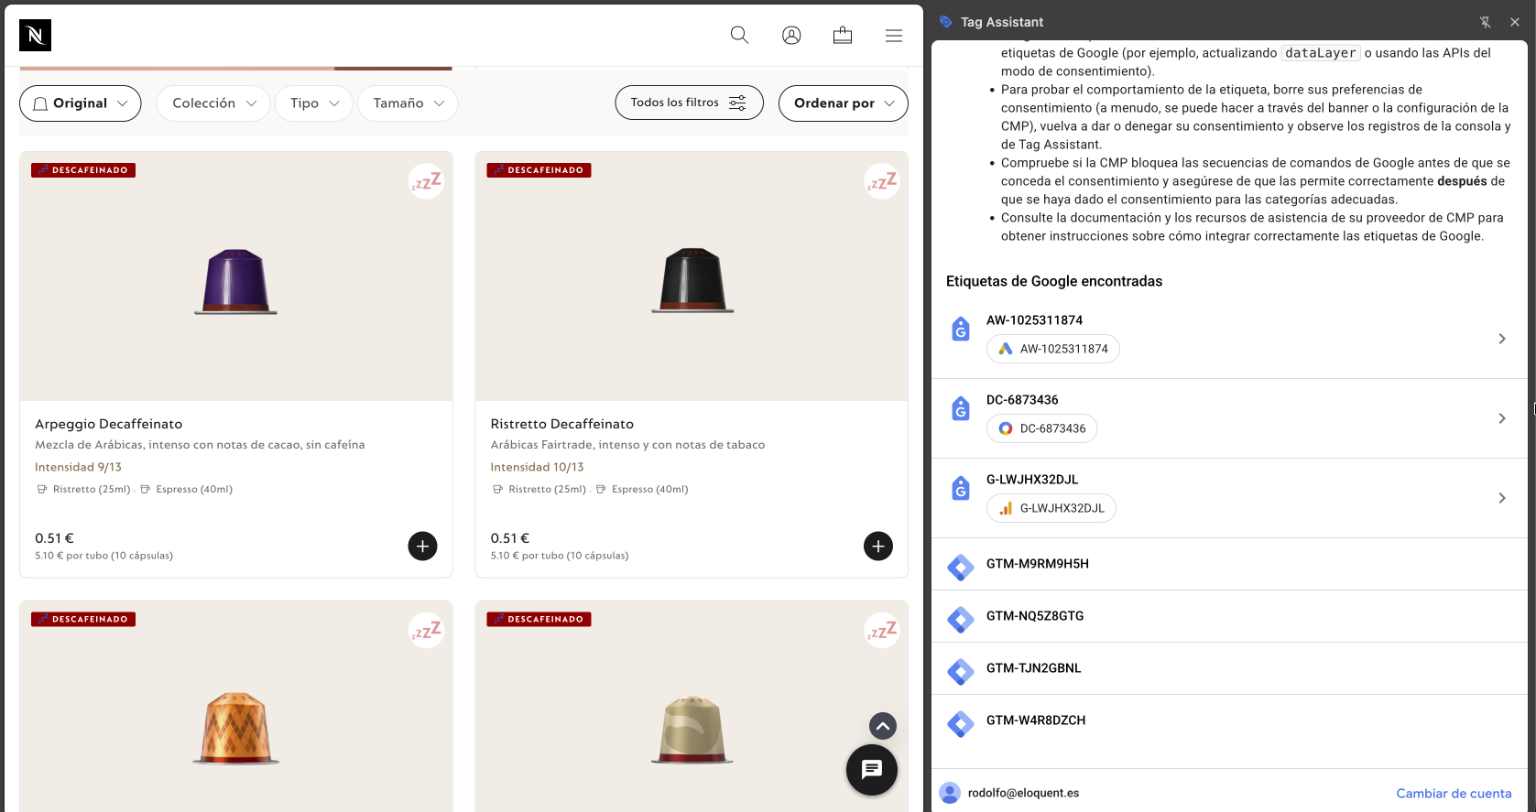Click the Arpeggio 0.51 € price
The image size is (1536, 812).
pyautogui.click(x=53, y=538)
